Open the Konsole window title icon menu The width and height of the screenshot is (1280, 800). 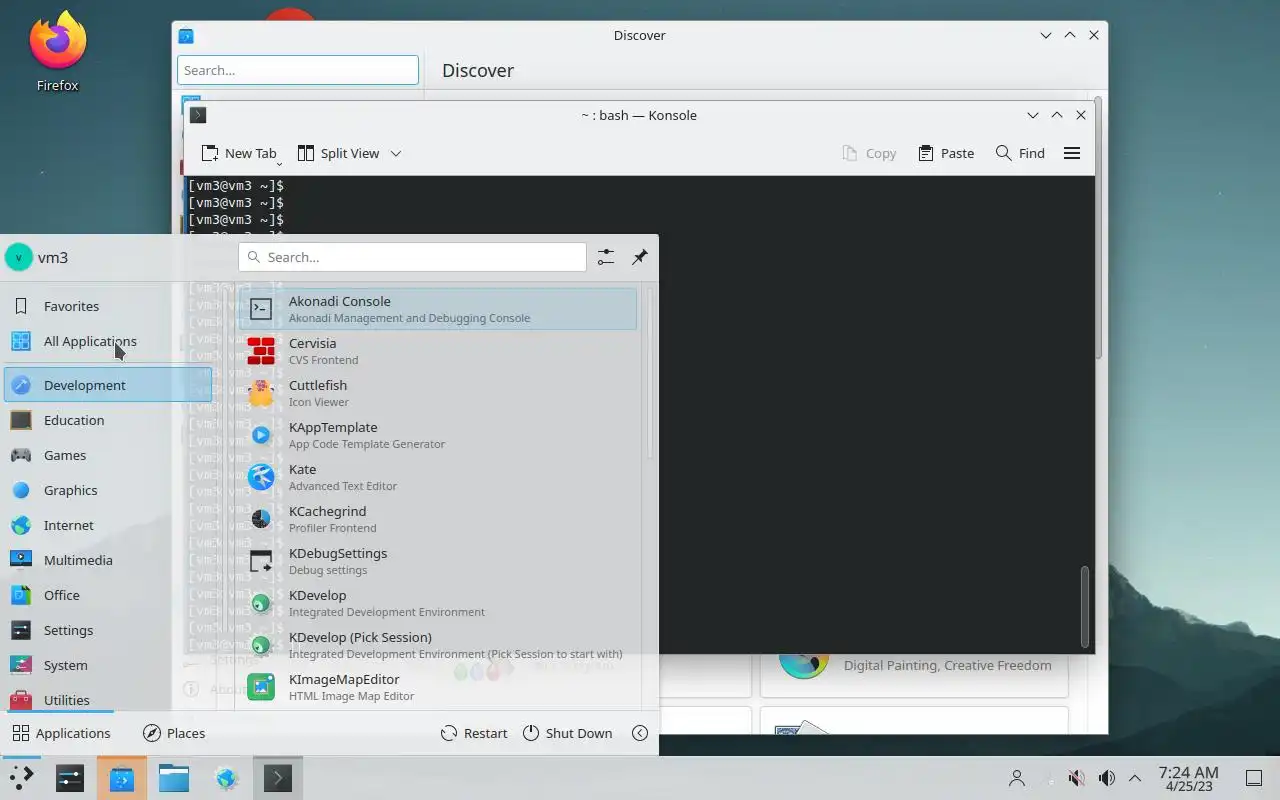(198, 115)
